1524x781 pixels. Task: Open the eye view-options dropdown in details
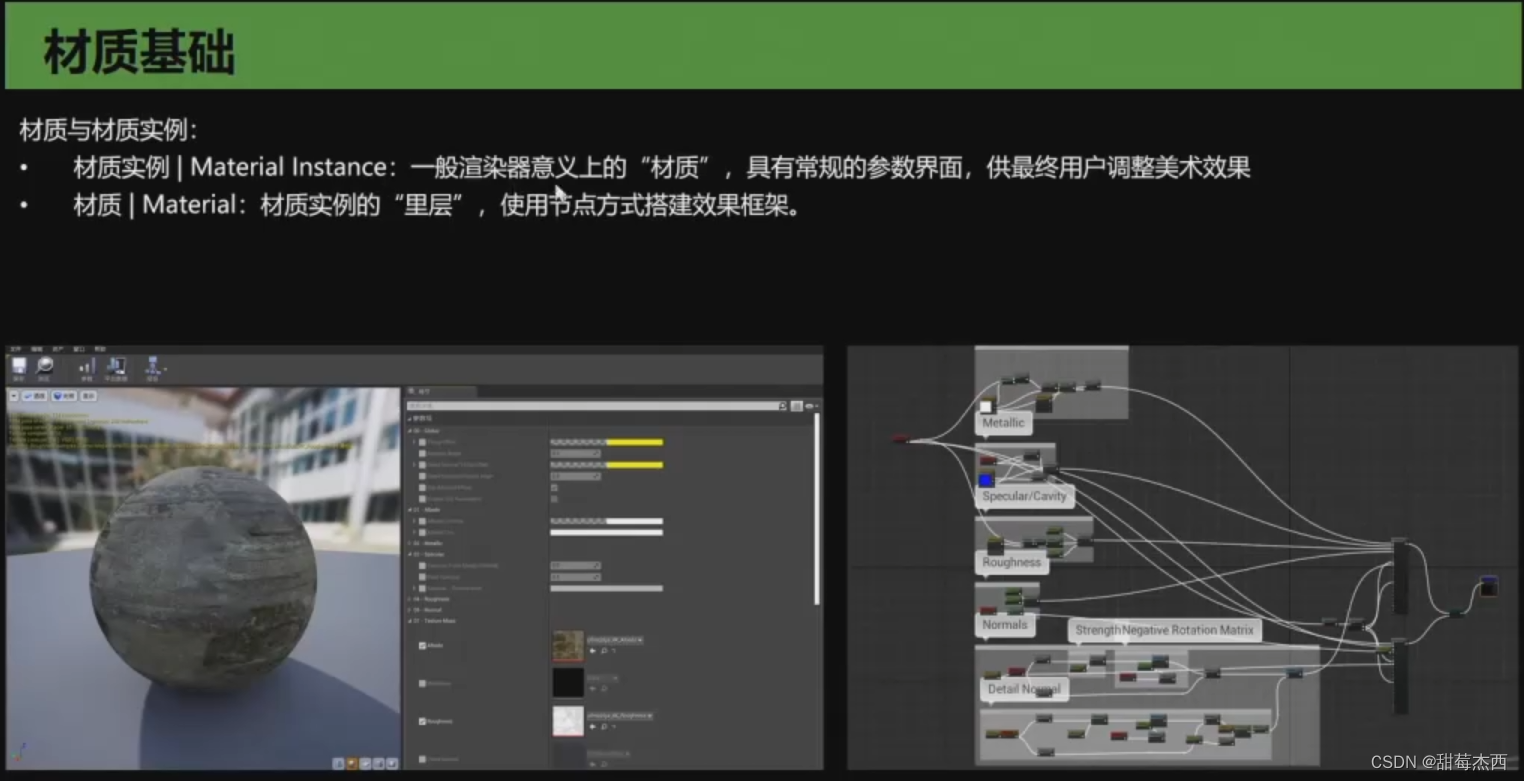click(x=812, y=406)
